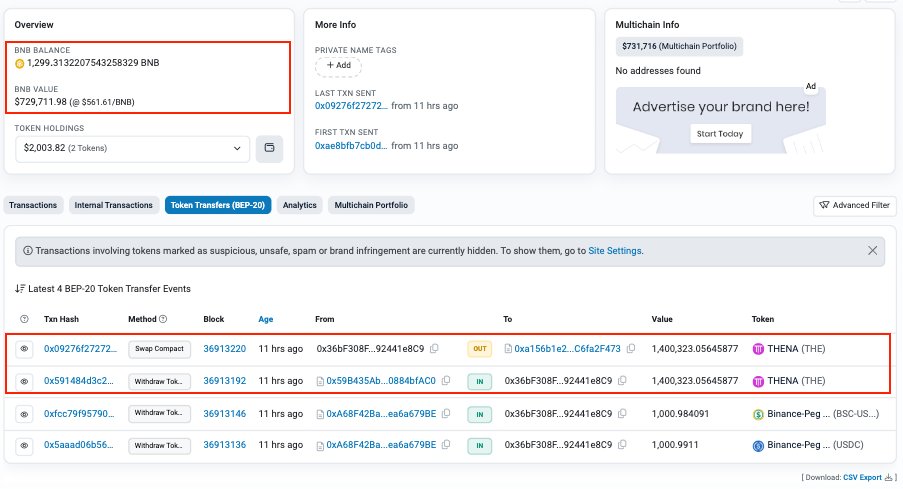Open txn hash 0x5aaad06b56
This screenshot has width=903, height=489.
click(78, 445)
